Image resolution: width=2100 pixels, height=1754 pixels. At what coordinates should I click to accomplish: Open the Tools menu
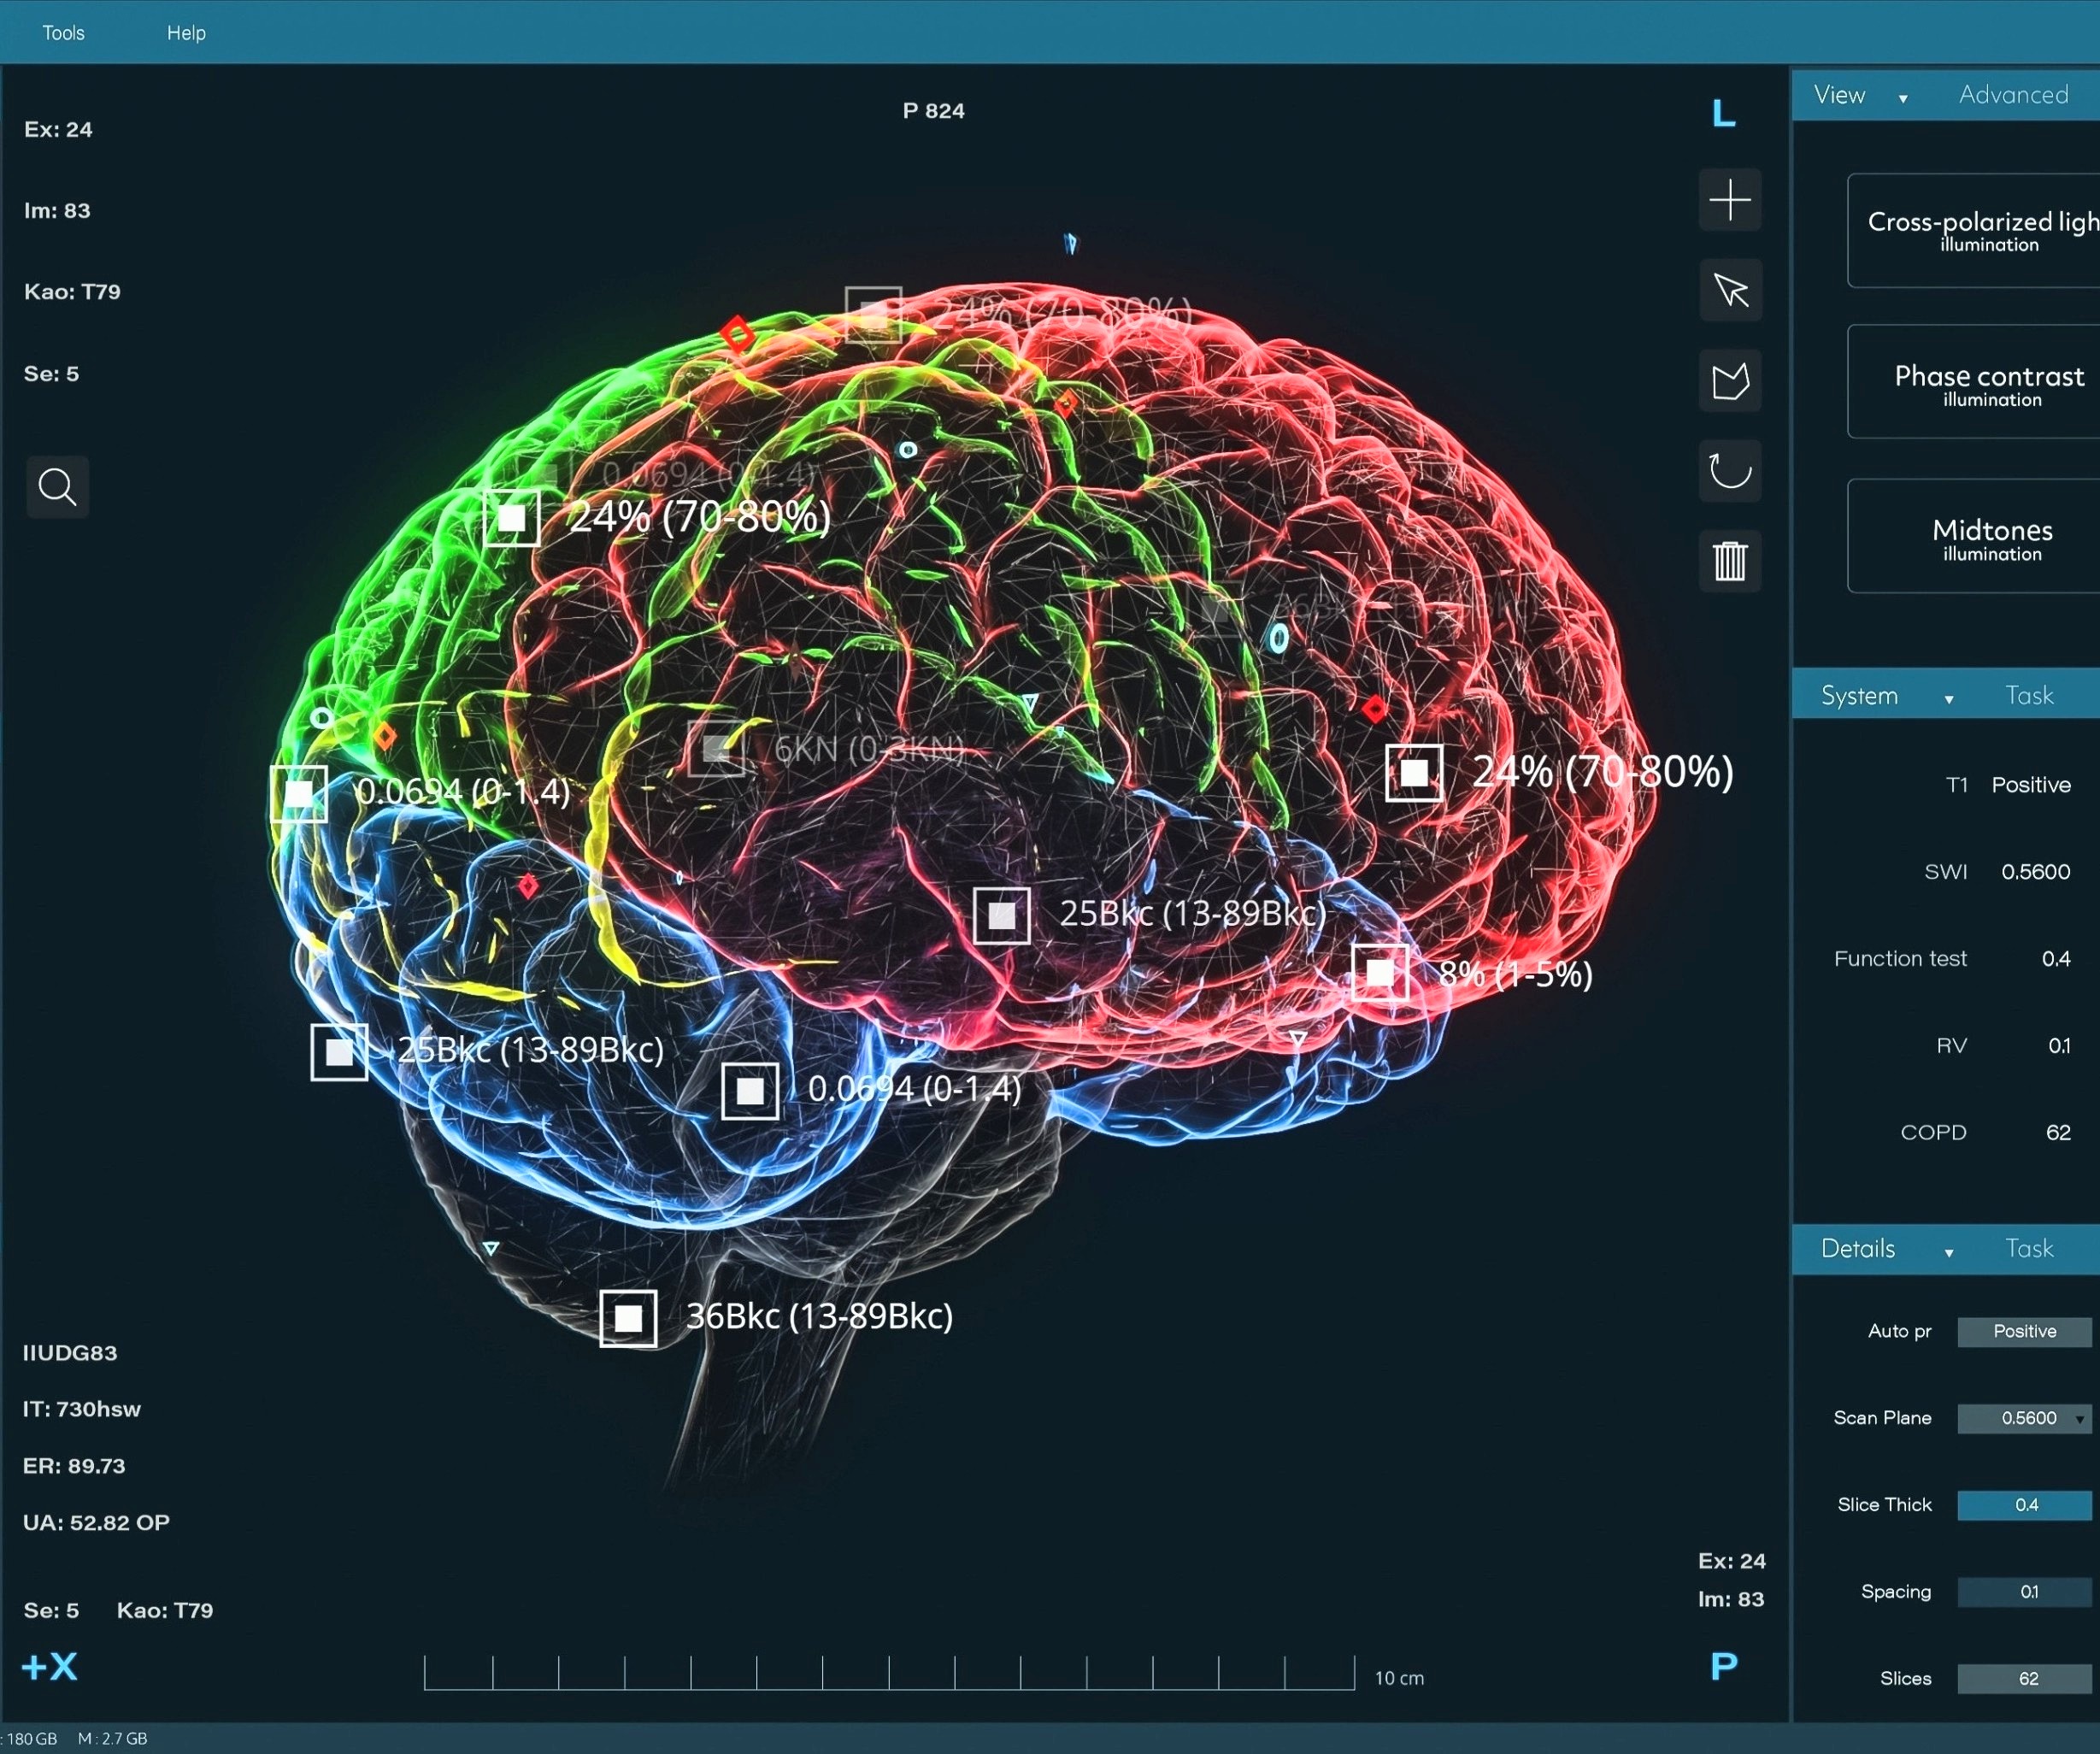[x=63, y=33]
